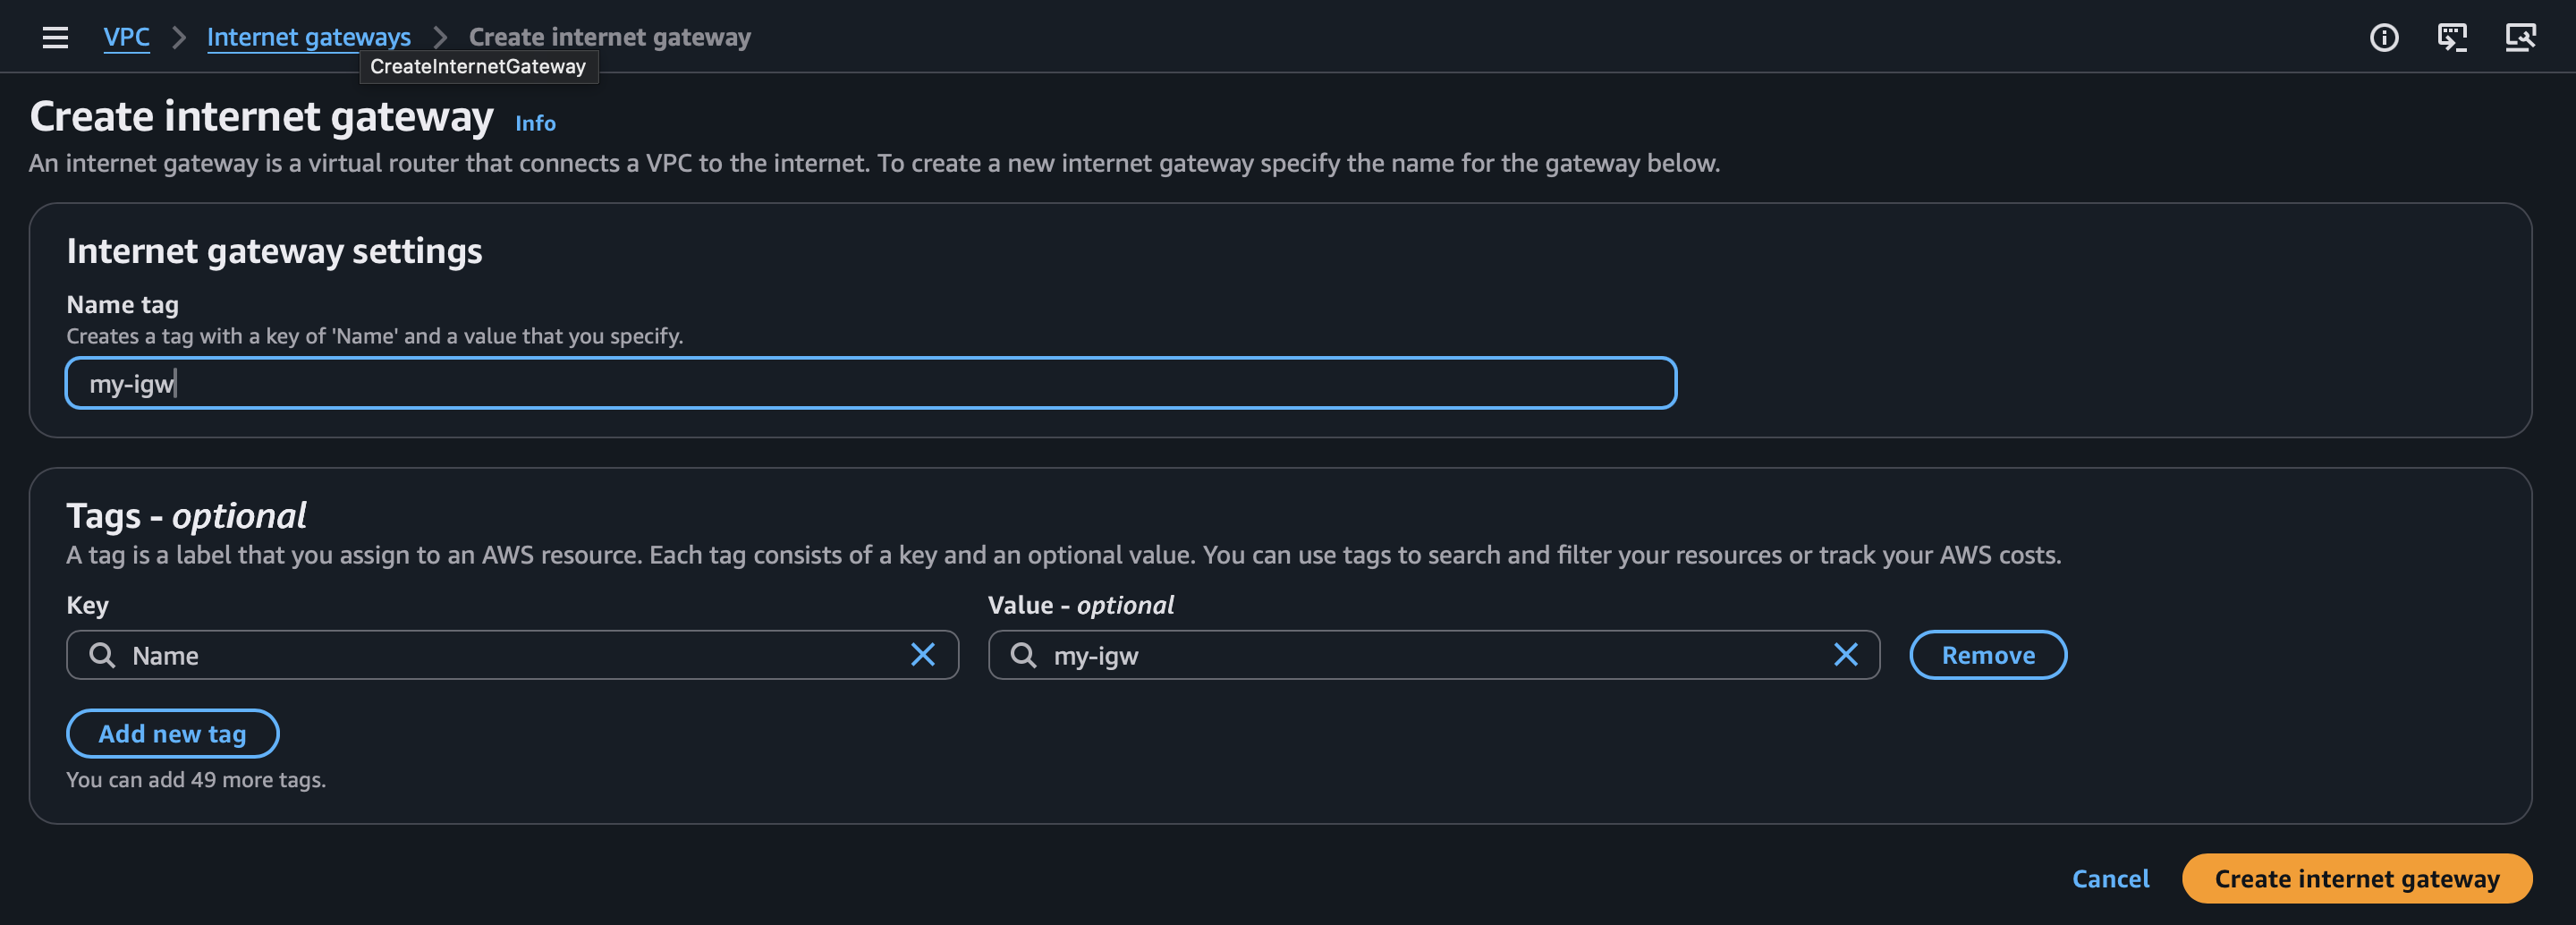Clear the Value field with X

(x=1845, y=655)
